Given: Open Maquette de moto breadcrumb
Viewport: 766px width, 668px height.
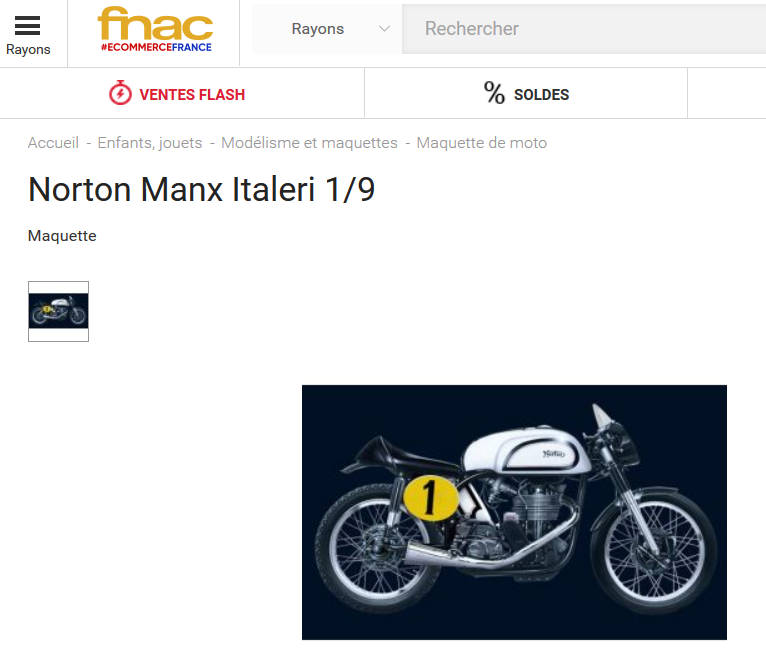Looking at the screenshot, I should pyautogui.click(x=482, y=143).
